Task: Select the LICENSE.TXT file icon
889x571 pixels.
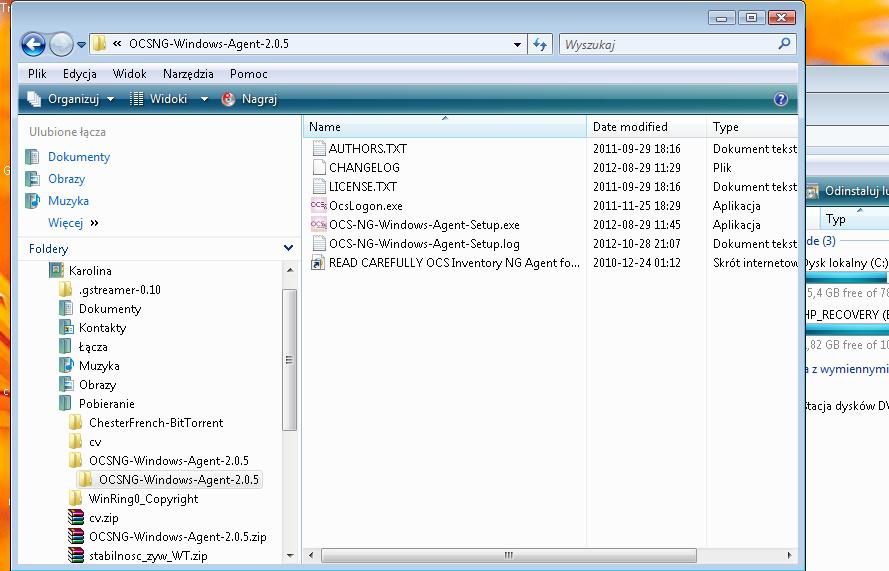Action: coord(319,187)
